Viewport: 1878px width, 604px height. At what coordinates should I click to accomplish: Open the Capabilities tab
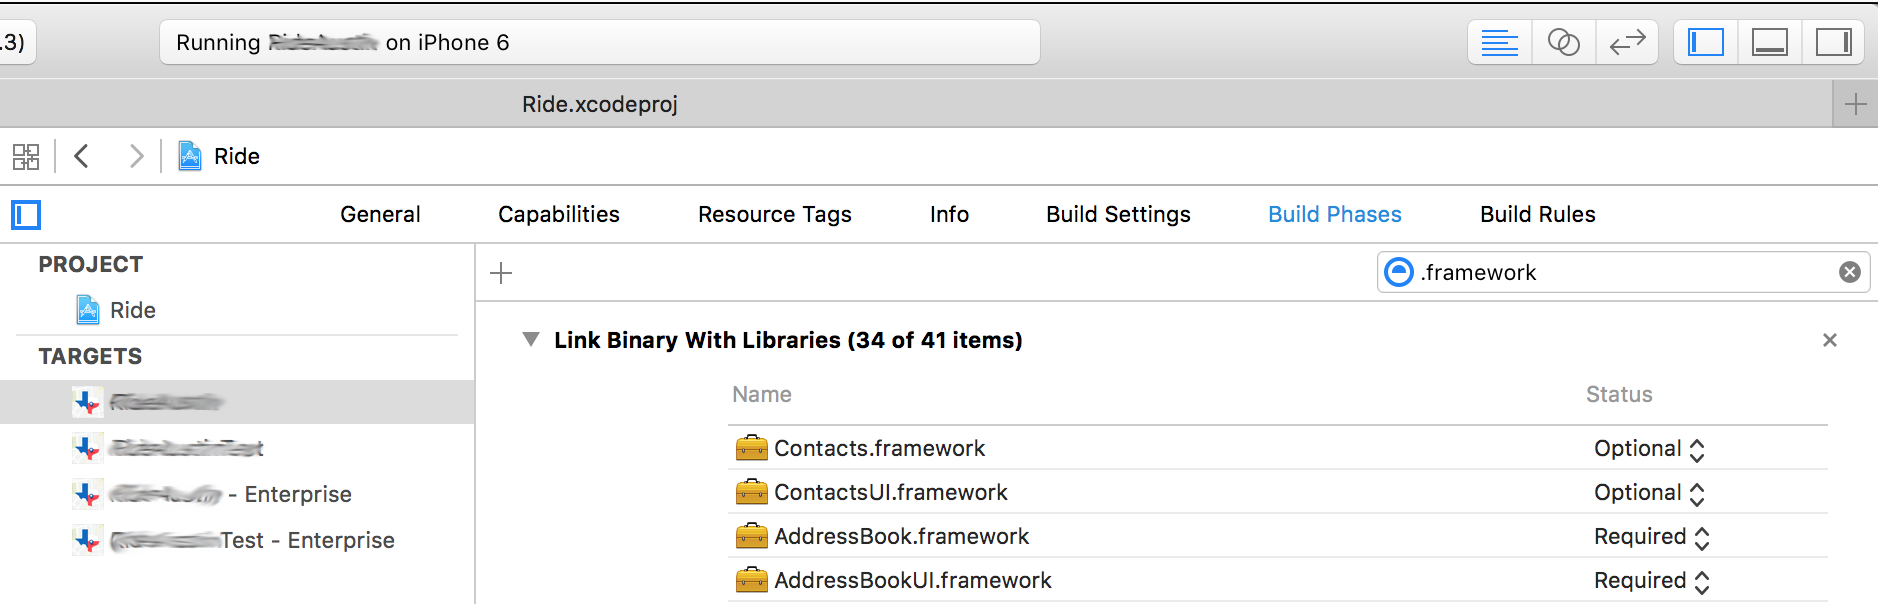[x=558, y=215]
